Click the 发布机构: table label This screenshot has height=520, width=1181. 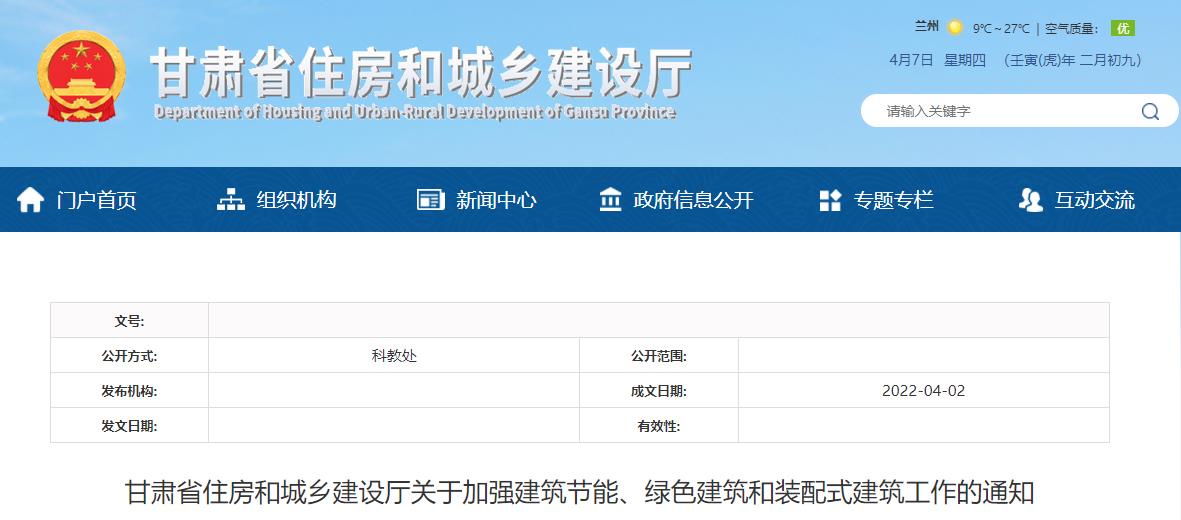130,391
